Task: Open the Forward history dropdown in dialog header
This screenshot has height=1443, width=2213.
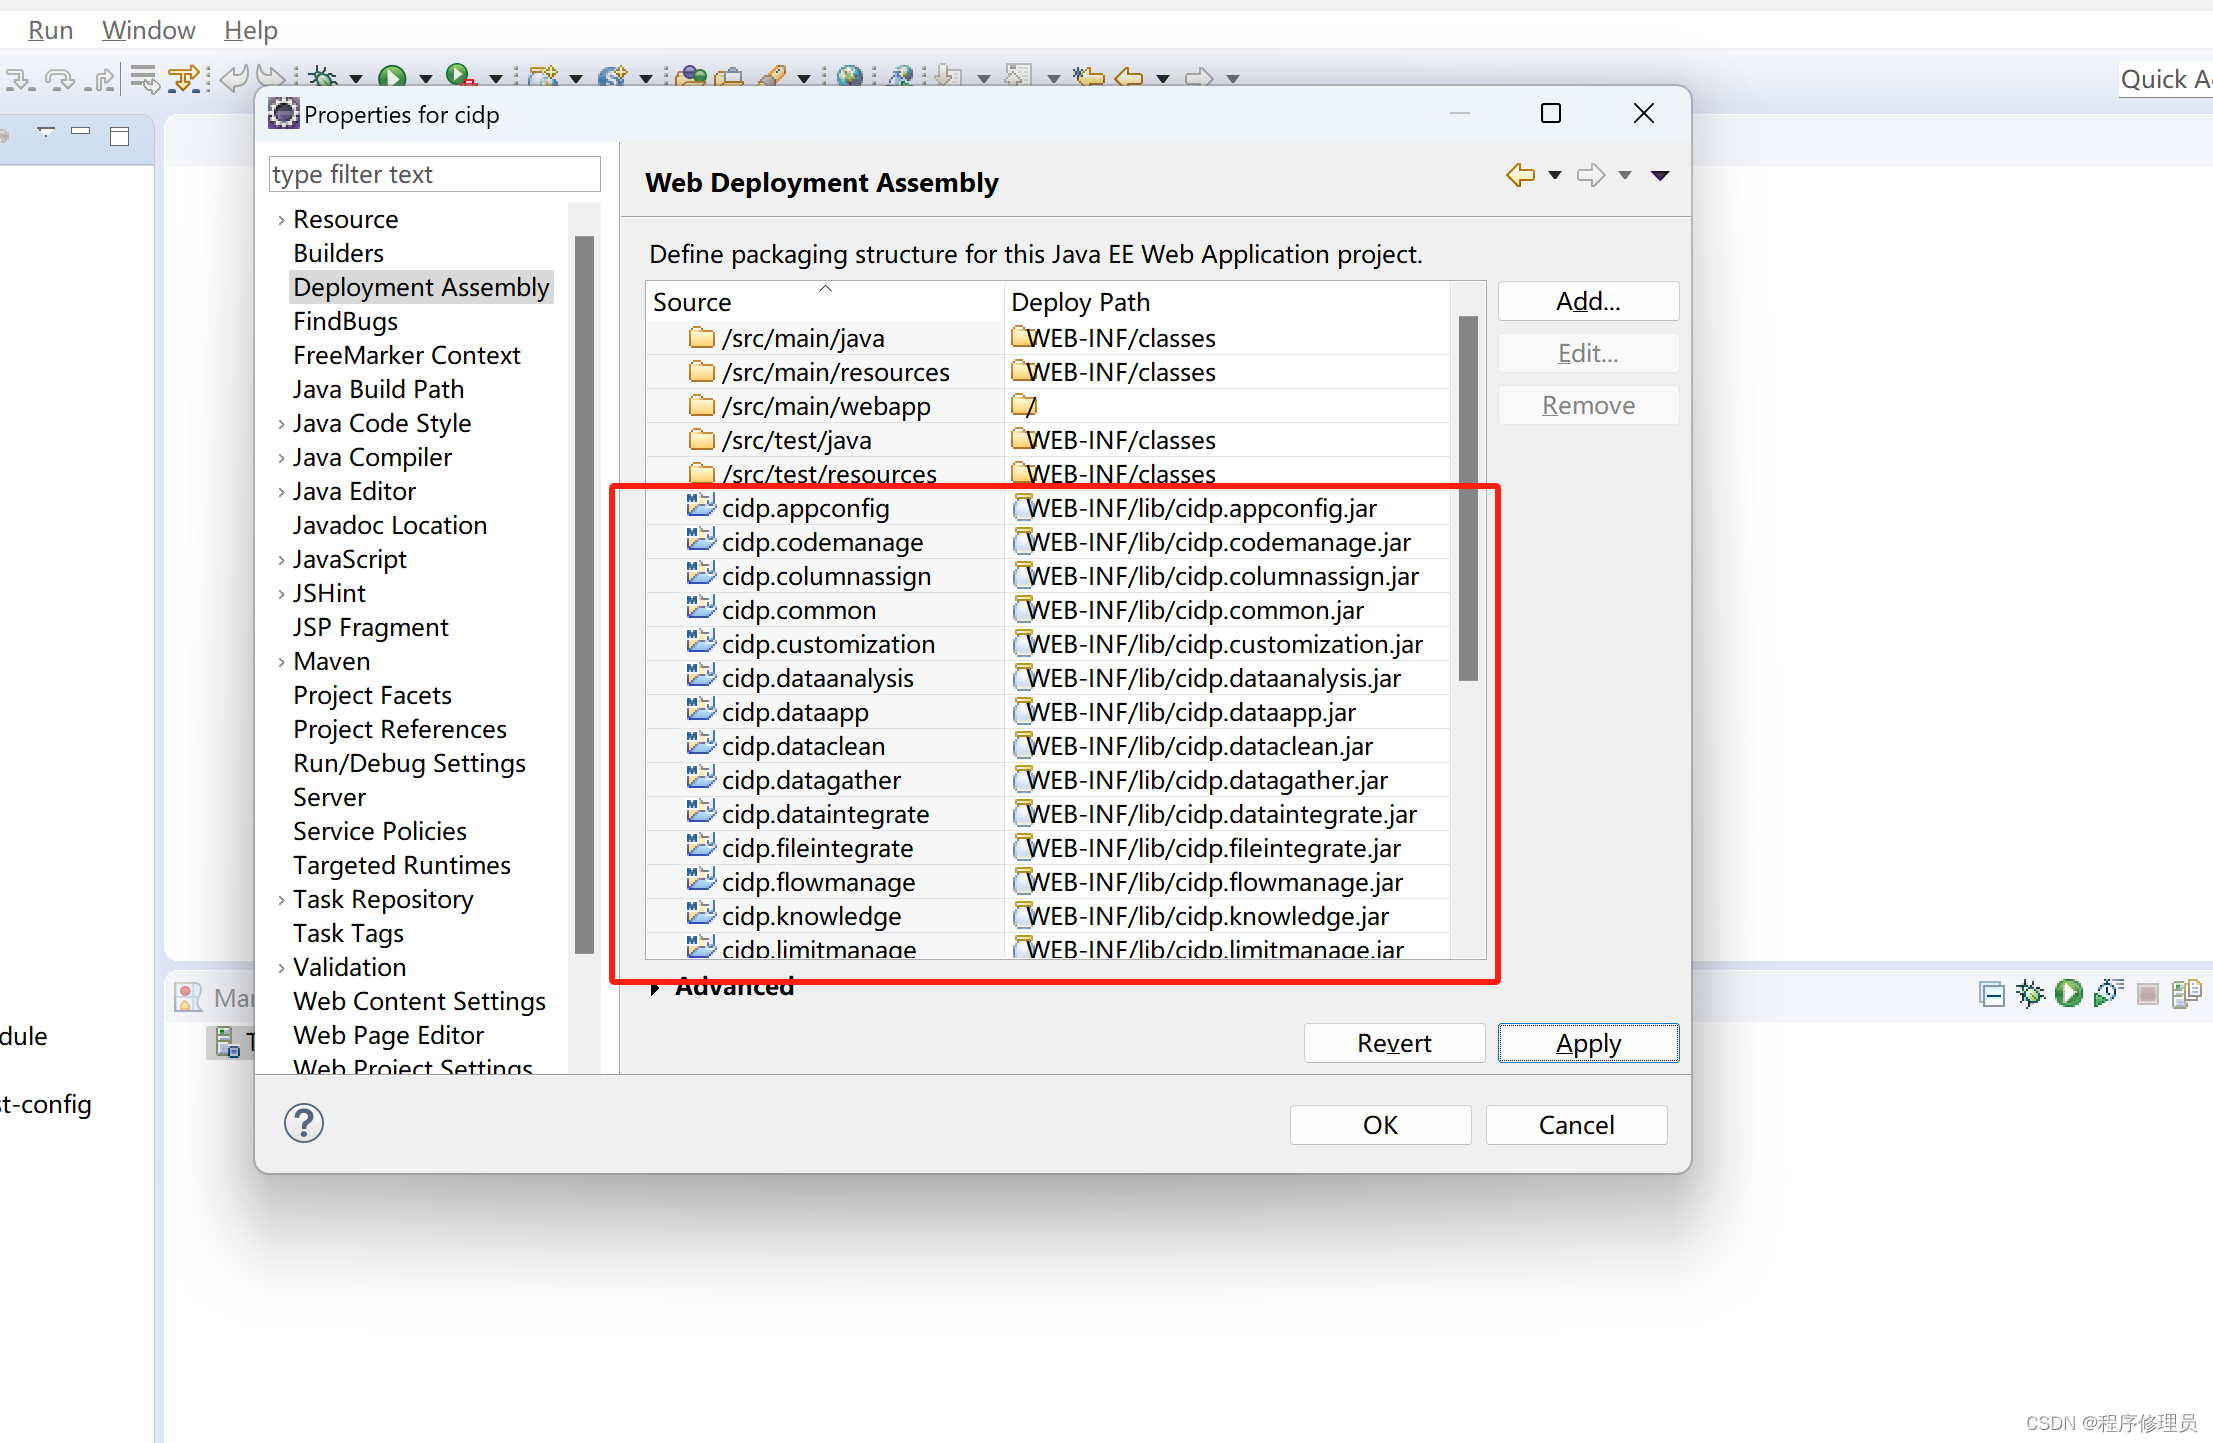Action: [1625, 176]
